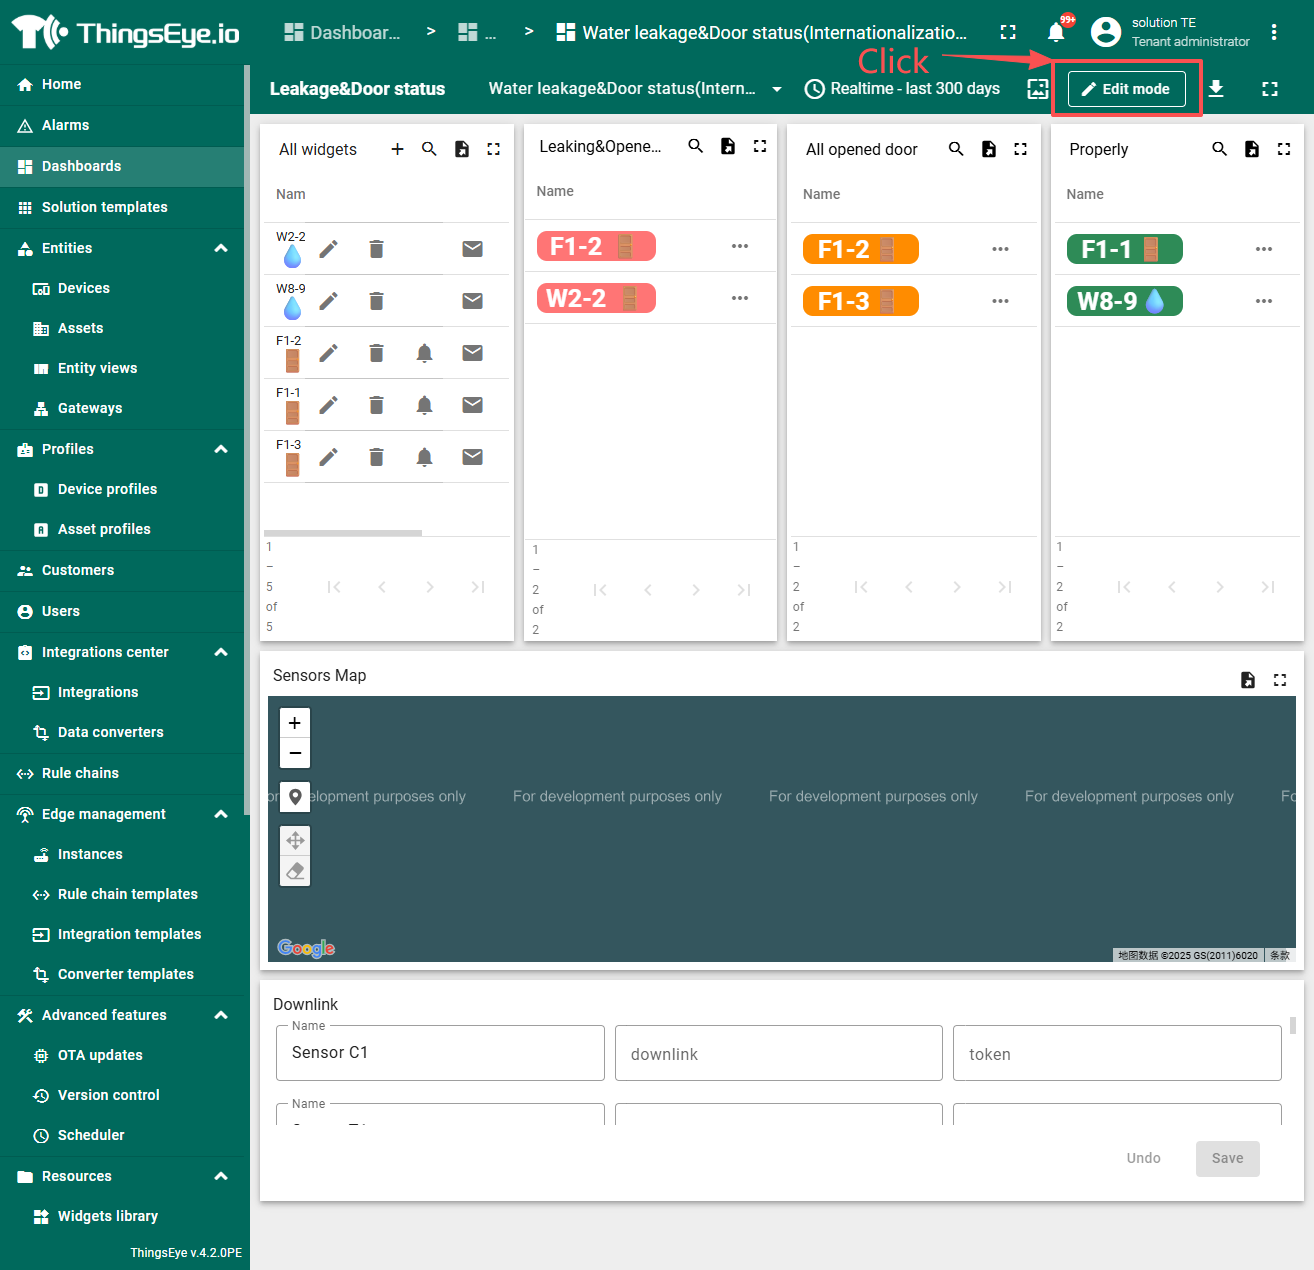Click the pencil edit icon for W2-2

pyautogui.click(x=328, y=249)
